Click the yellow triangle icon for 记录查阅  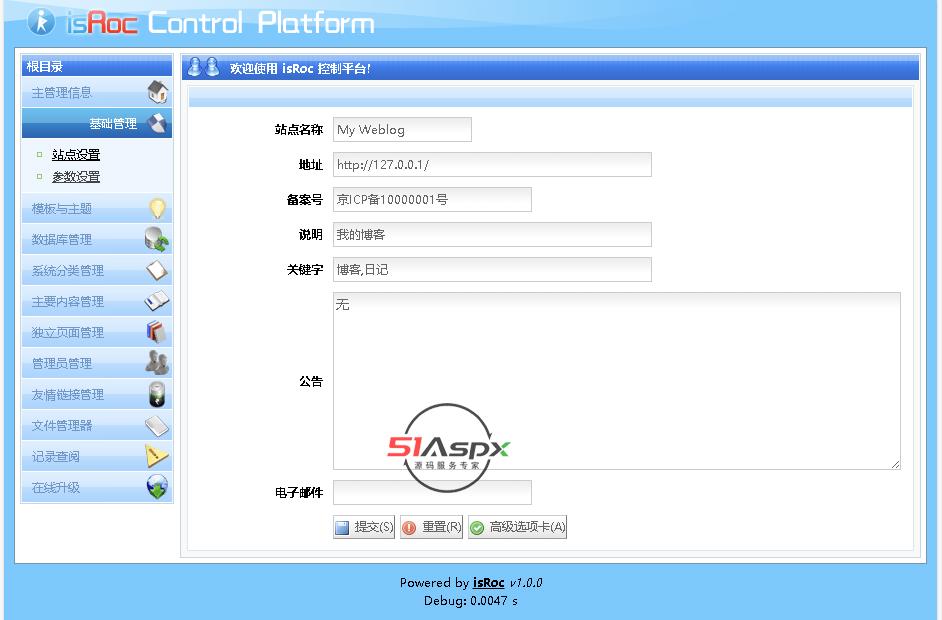point(157,456)
